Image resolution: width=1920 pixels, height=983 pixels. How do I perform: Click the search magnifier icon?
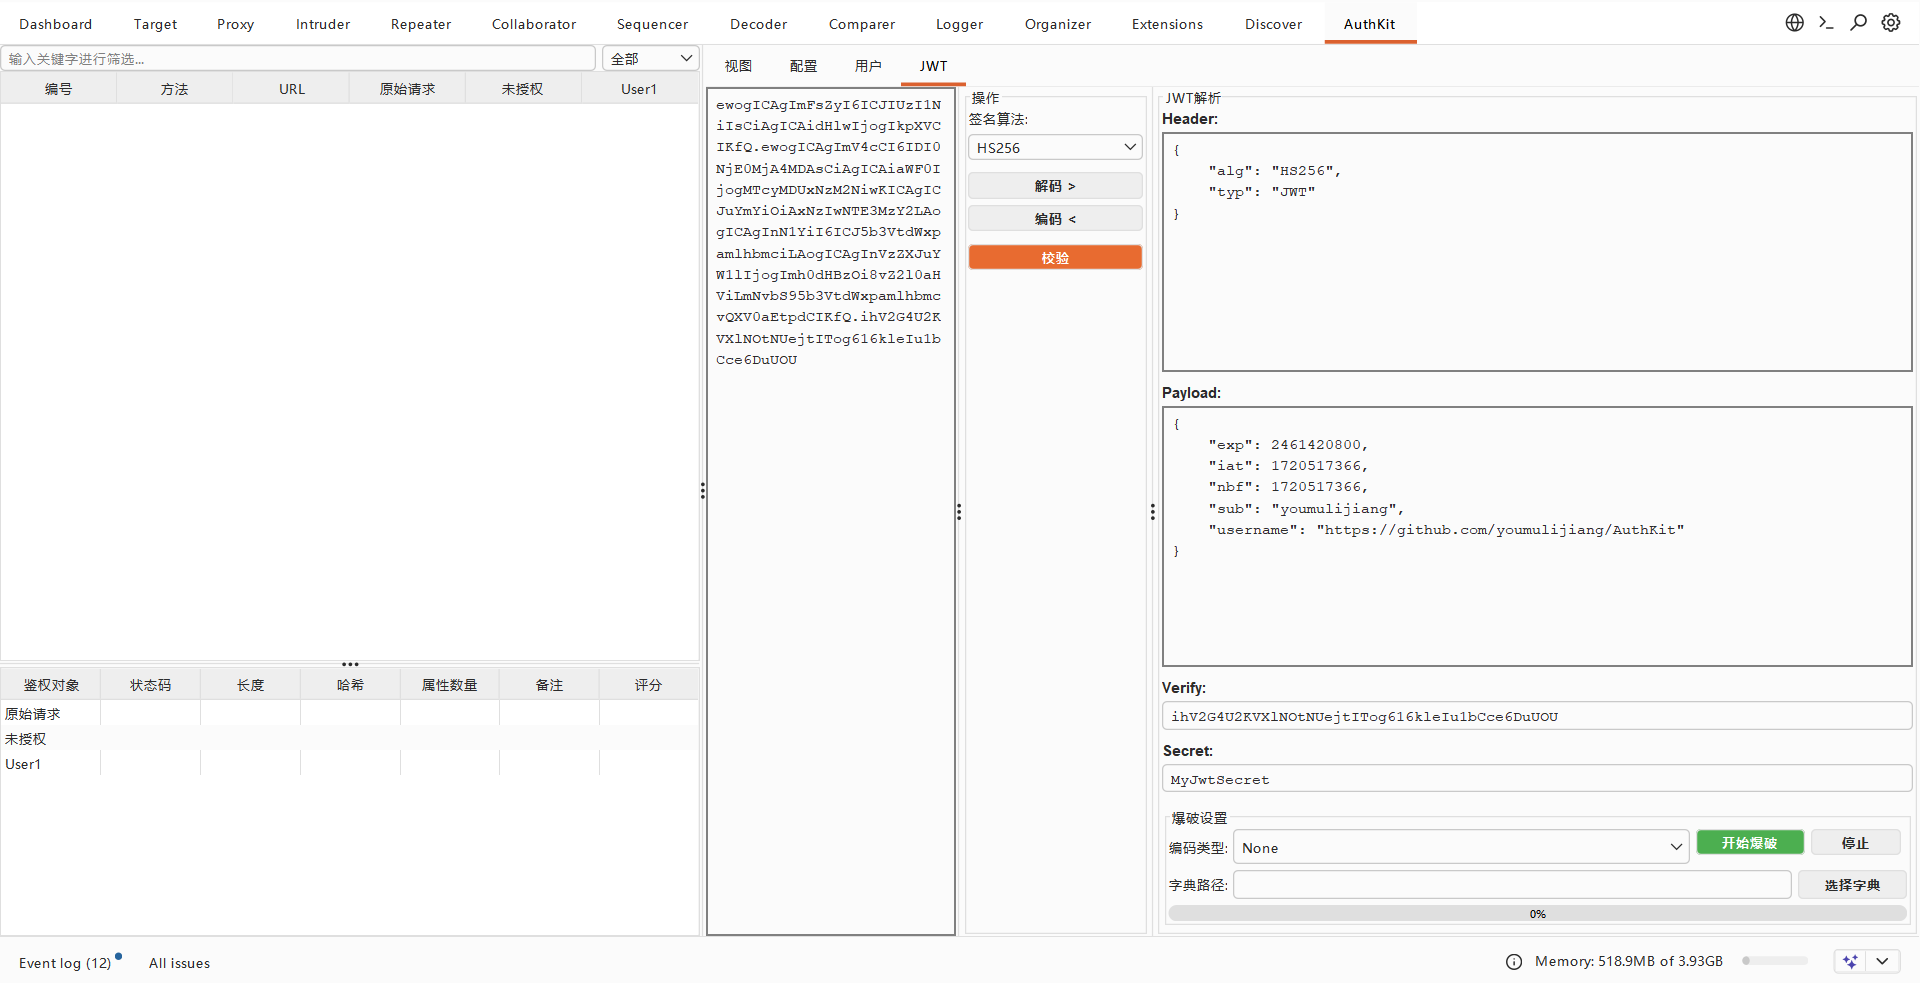(1859, 22)
